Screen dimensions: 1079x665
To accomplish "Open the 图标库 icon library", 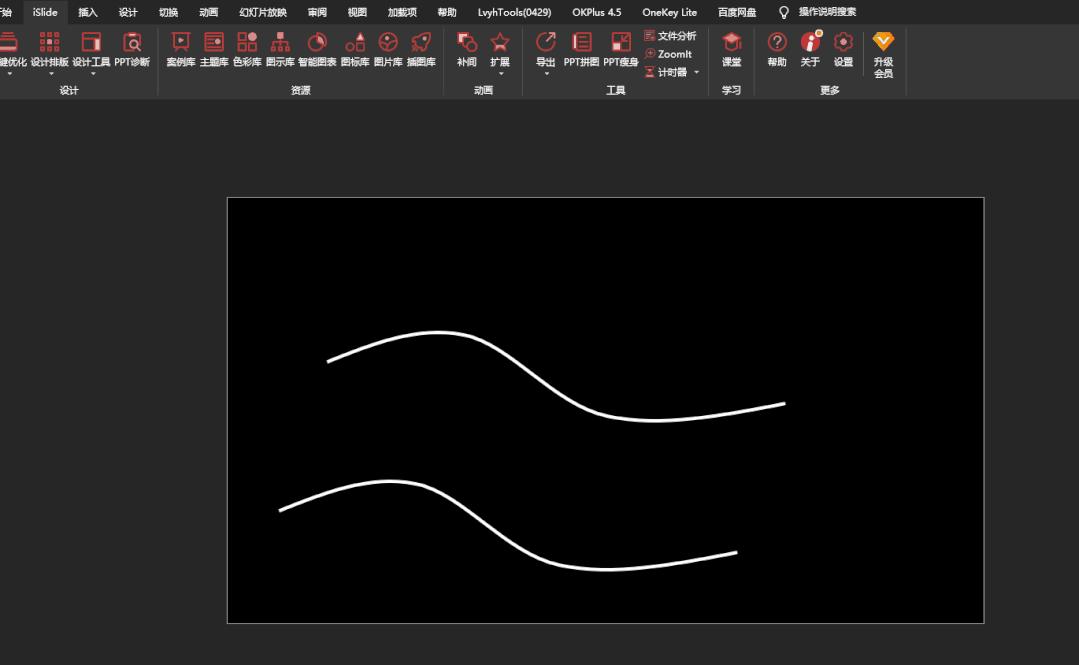I will tap(355, 49).
